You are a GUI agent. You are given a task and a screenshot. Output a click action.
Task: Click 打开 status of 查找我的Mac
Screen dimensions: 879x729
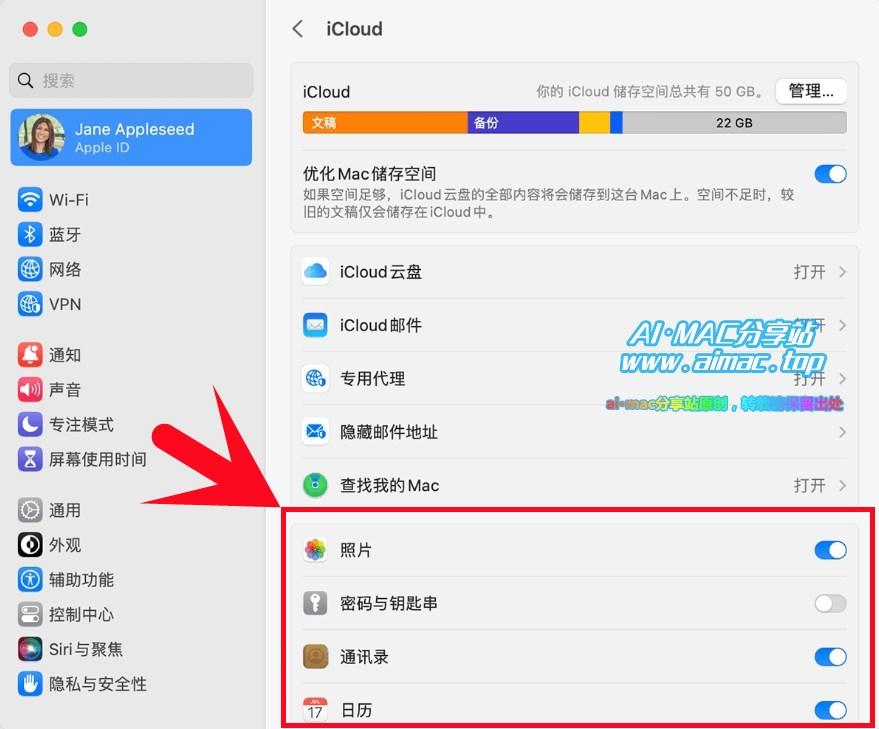pos(809,485)
